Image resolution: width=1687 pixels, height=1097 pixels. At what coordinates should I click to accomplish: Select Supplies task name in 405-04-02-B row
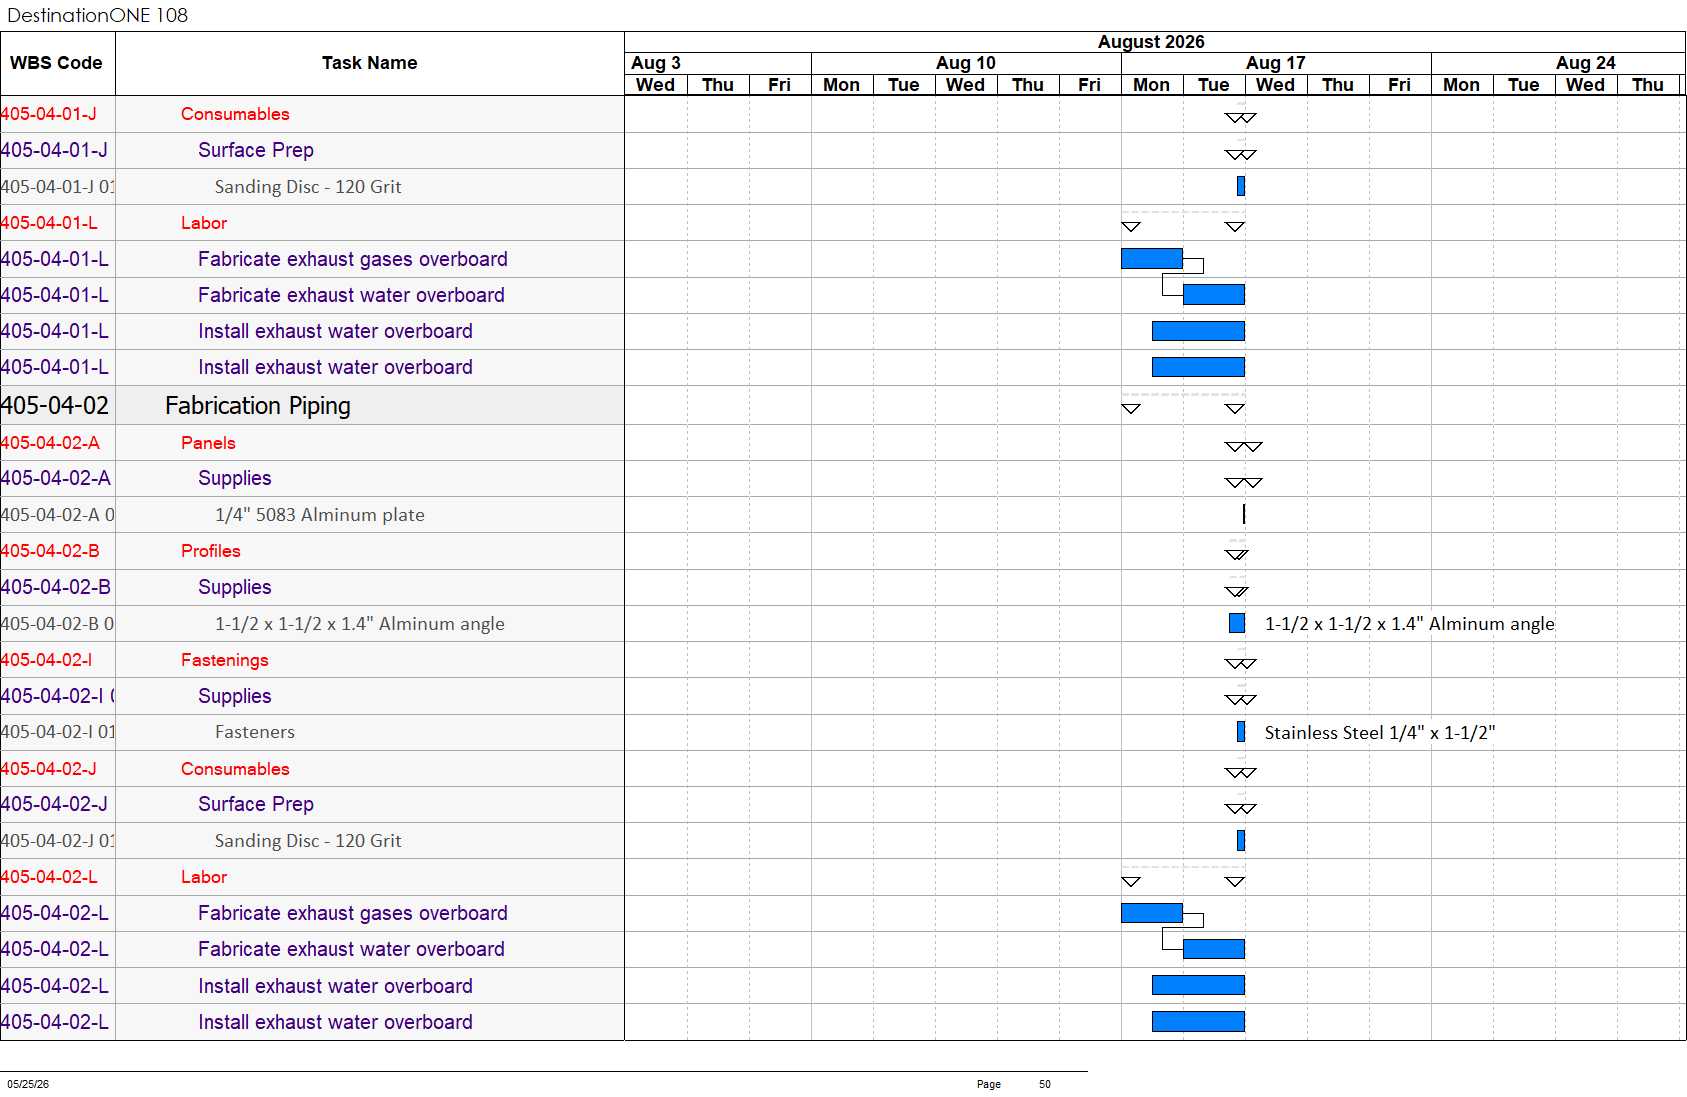pyautogui.click(x=235, y=587)
